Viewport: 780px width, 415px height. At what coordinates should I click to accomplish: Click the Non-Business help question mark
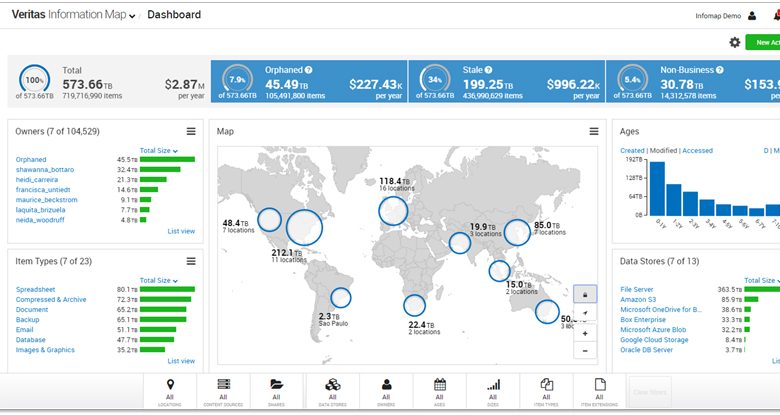720,70
